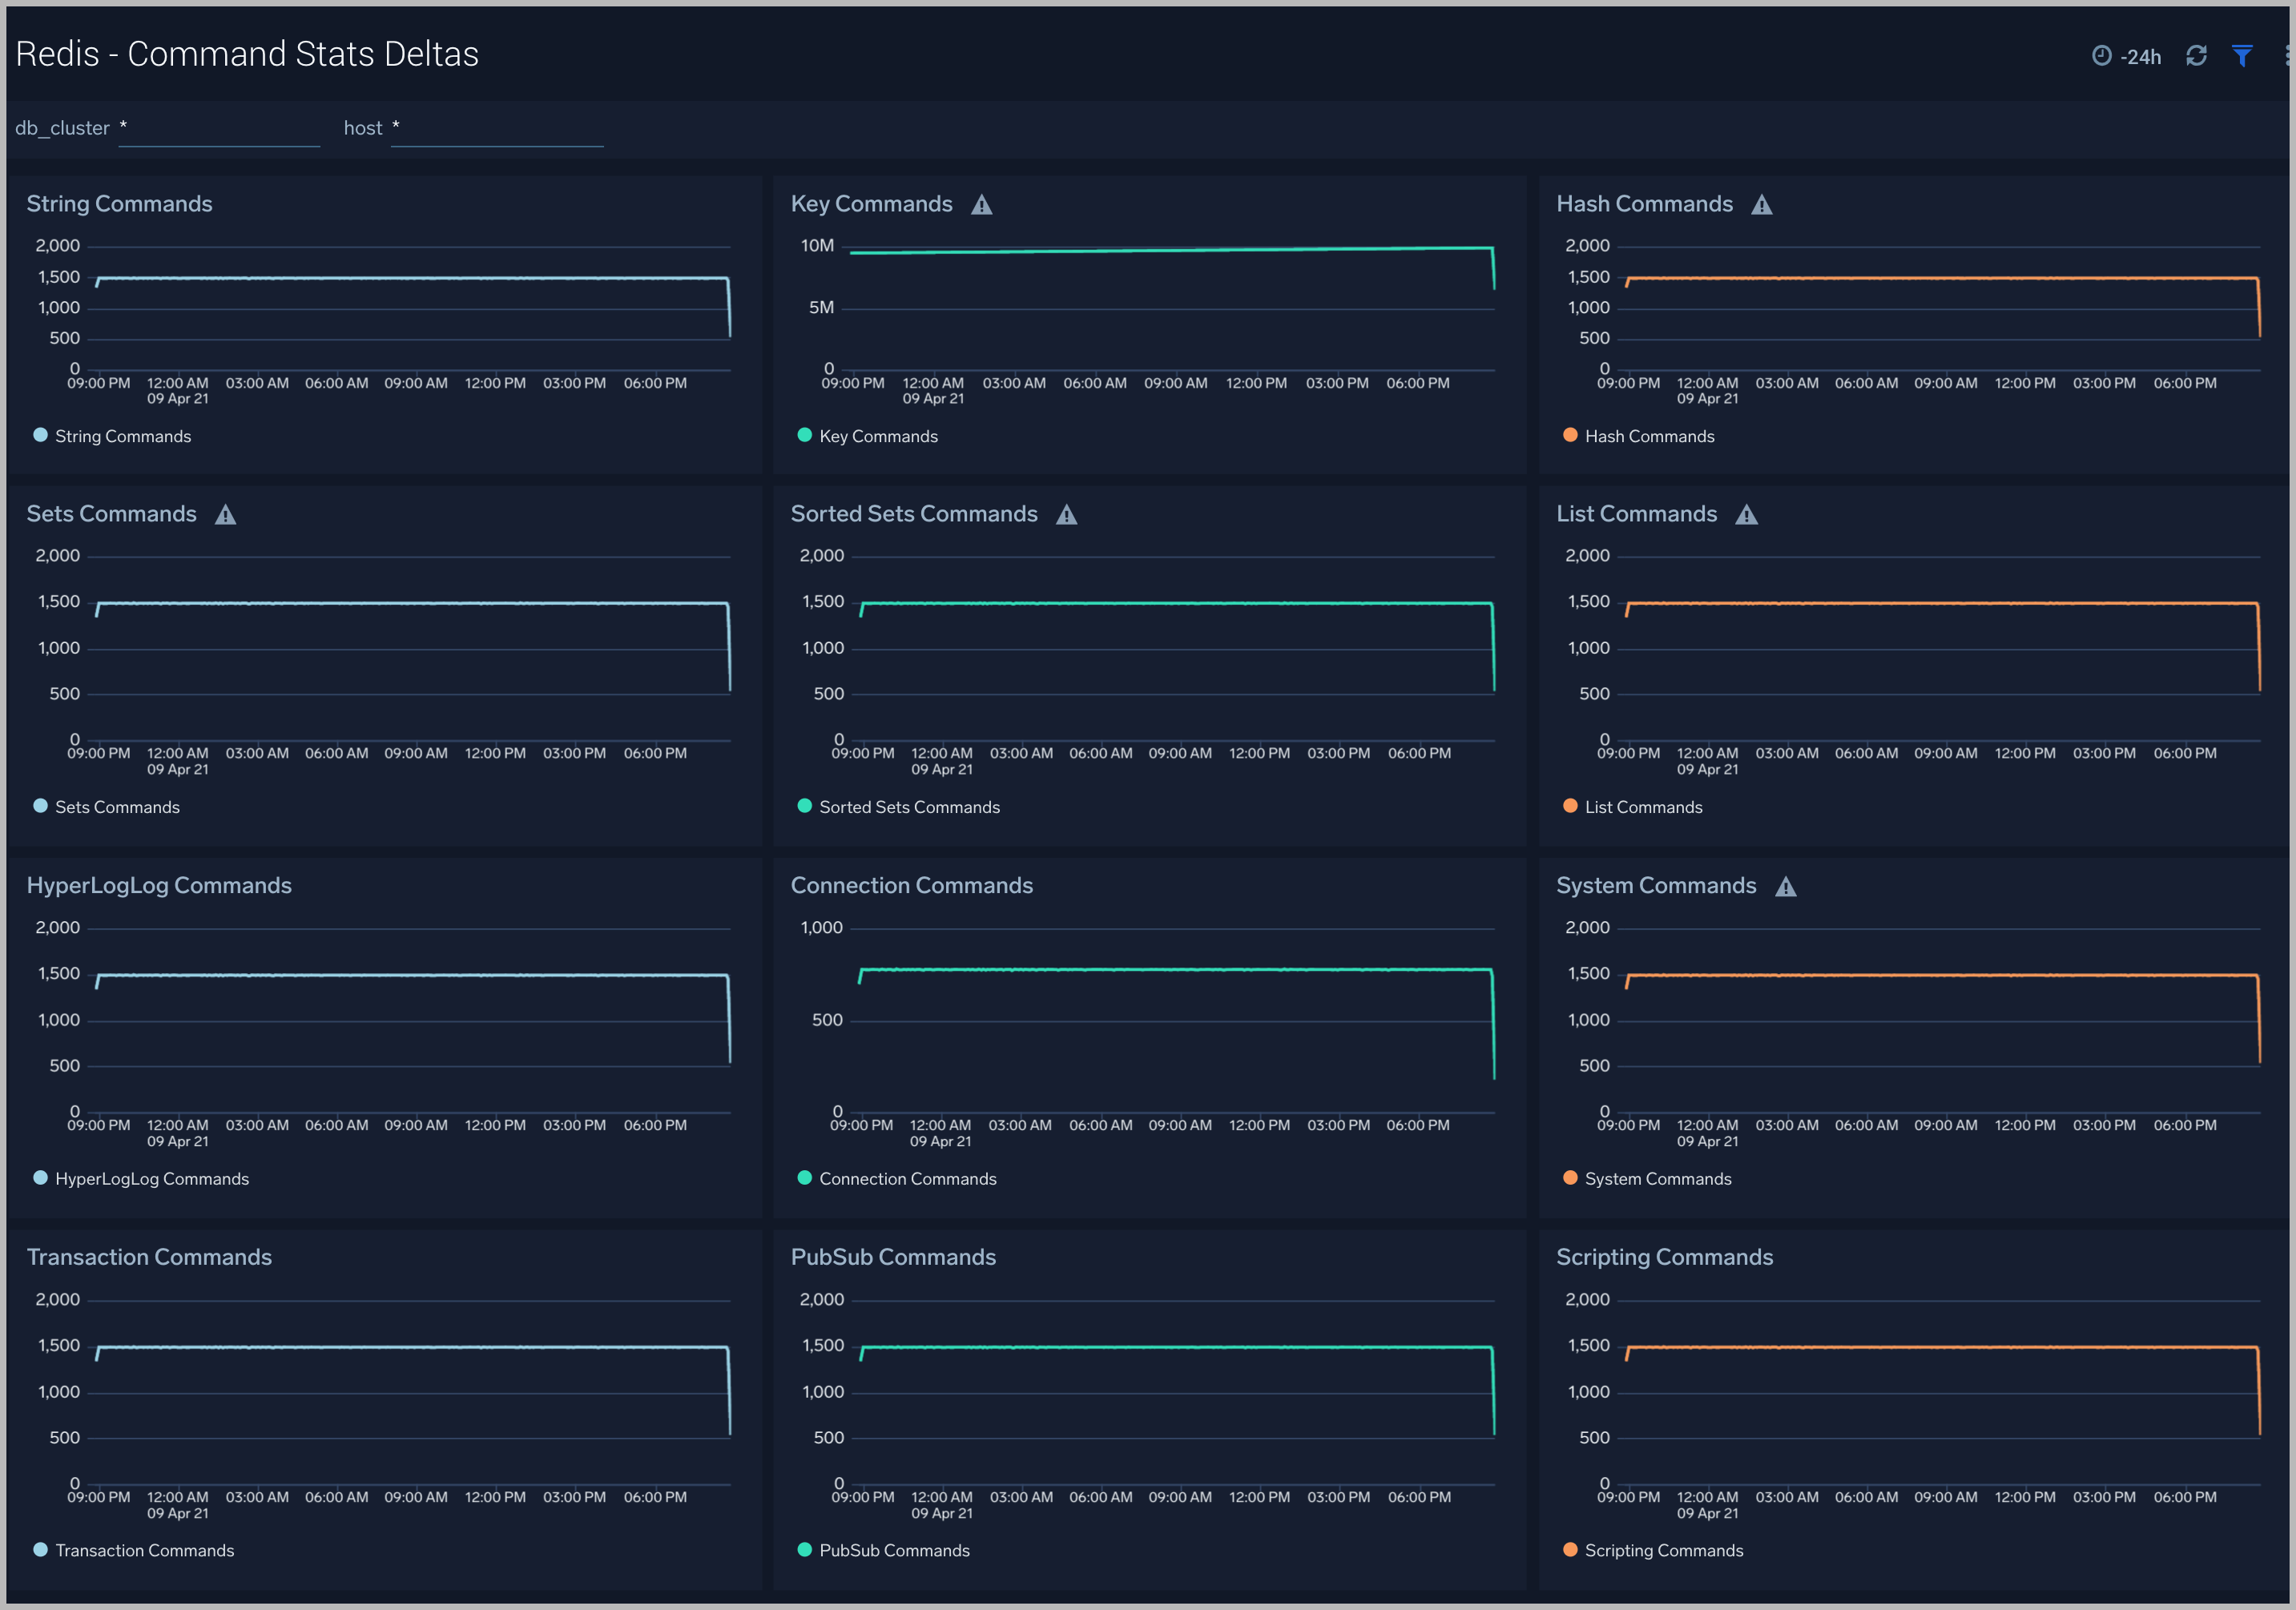Click the clock icon next to -24h

click(x=2103, y=56)
